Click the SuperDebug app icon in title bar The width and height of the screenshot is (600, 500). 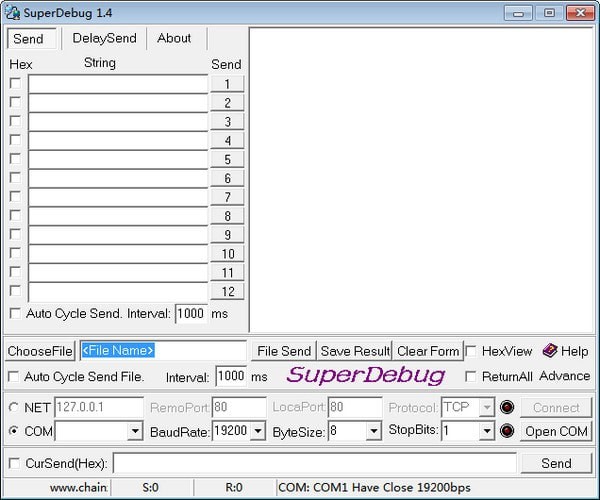point(13,13)
